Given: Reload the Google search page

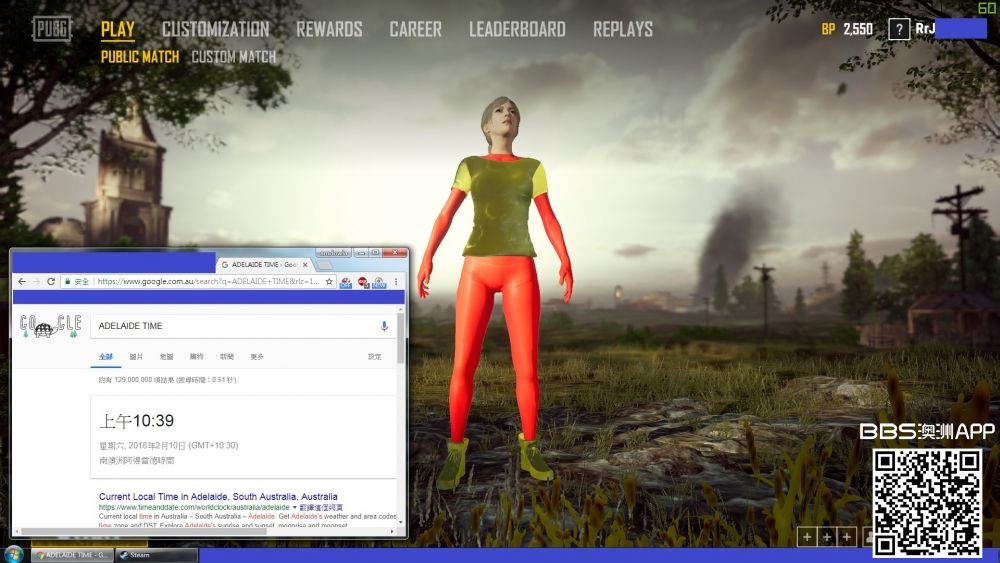Looking at the screenshot, I should (51, 281).
